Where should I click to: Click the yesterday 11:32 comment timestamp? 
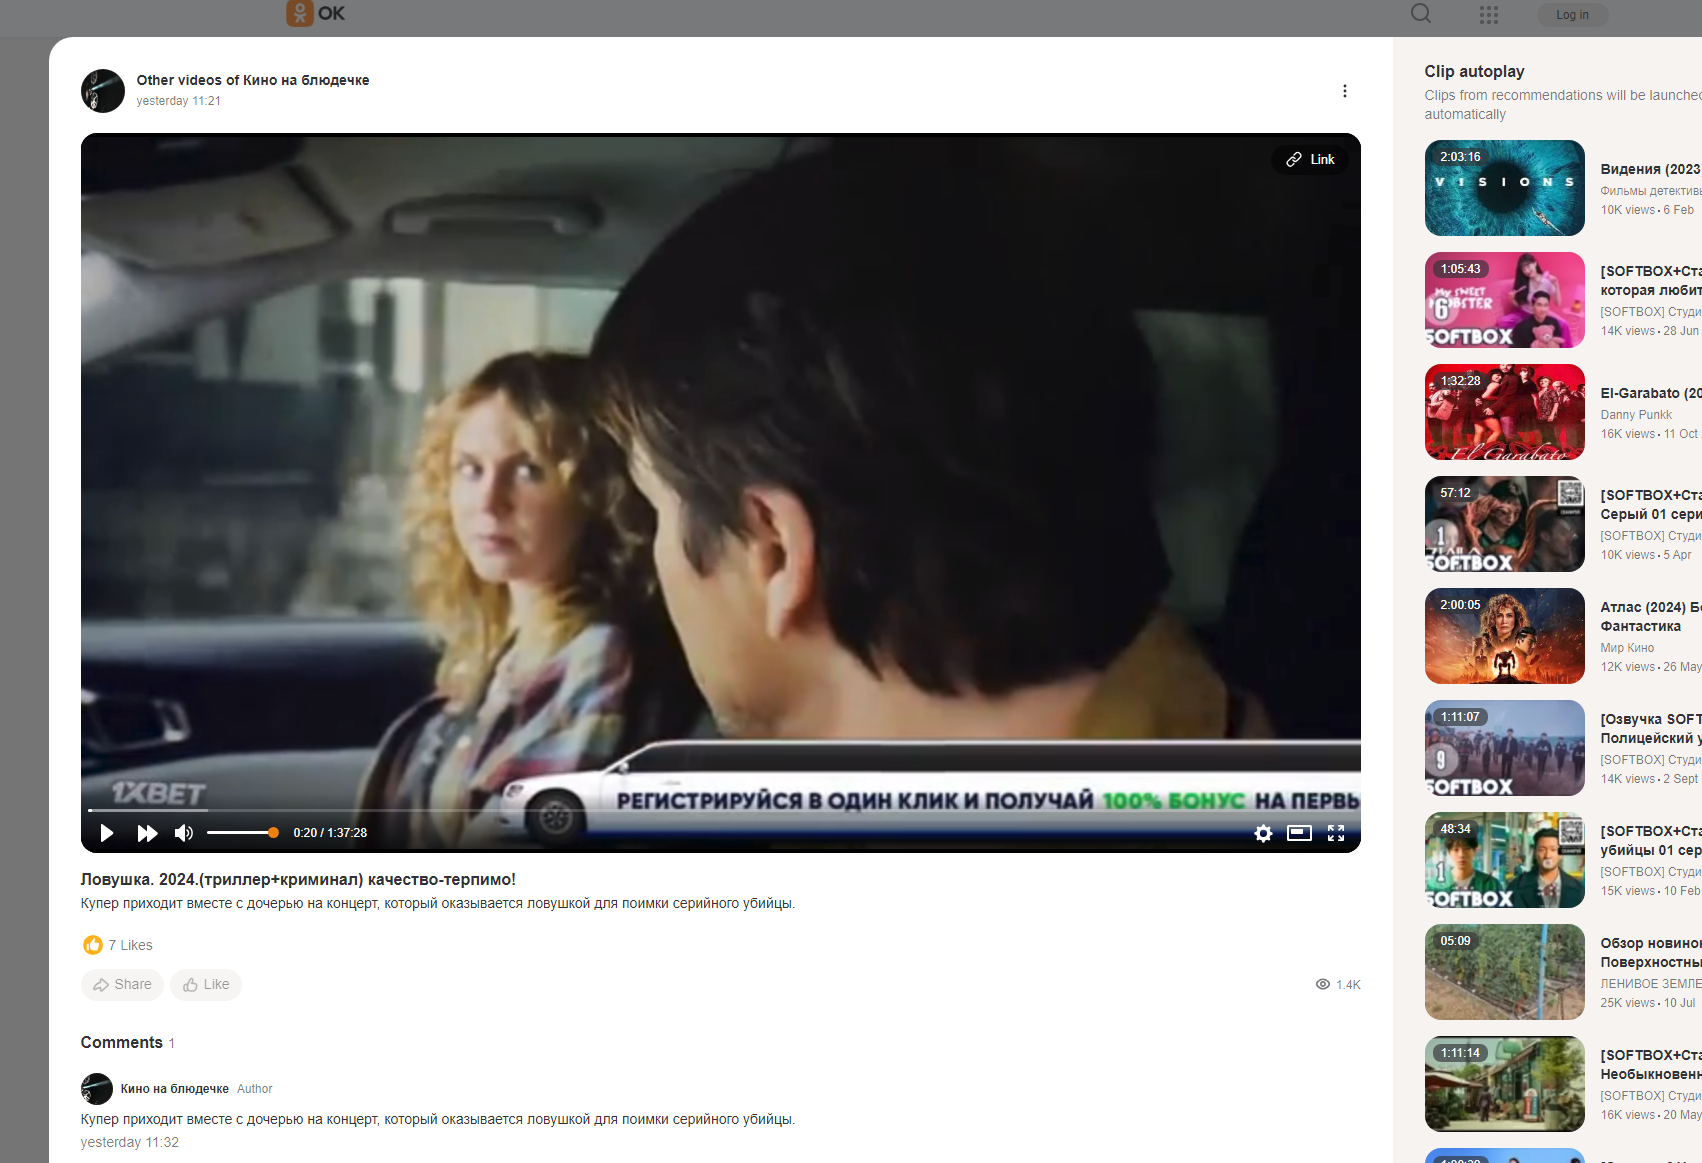tap(129, 1142)
